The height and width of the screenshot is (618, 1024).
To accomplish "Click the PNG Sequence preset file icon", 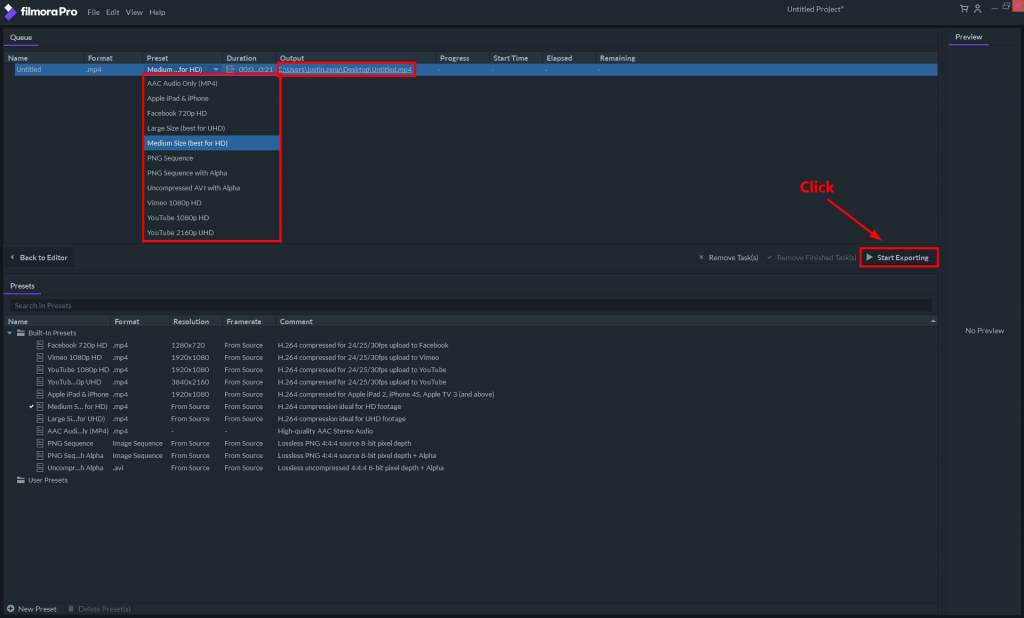I will point(40,444).
